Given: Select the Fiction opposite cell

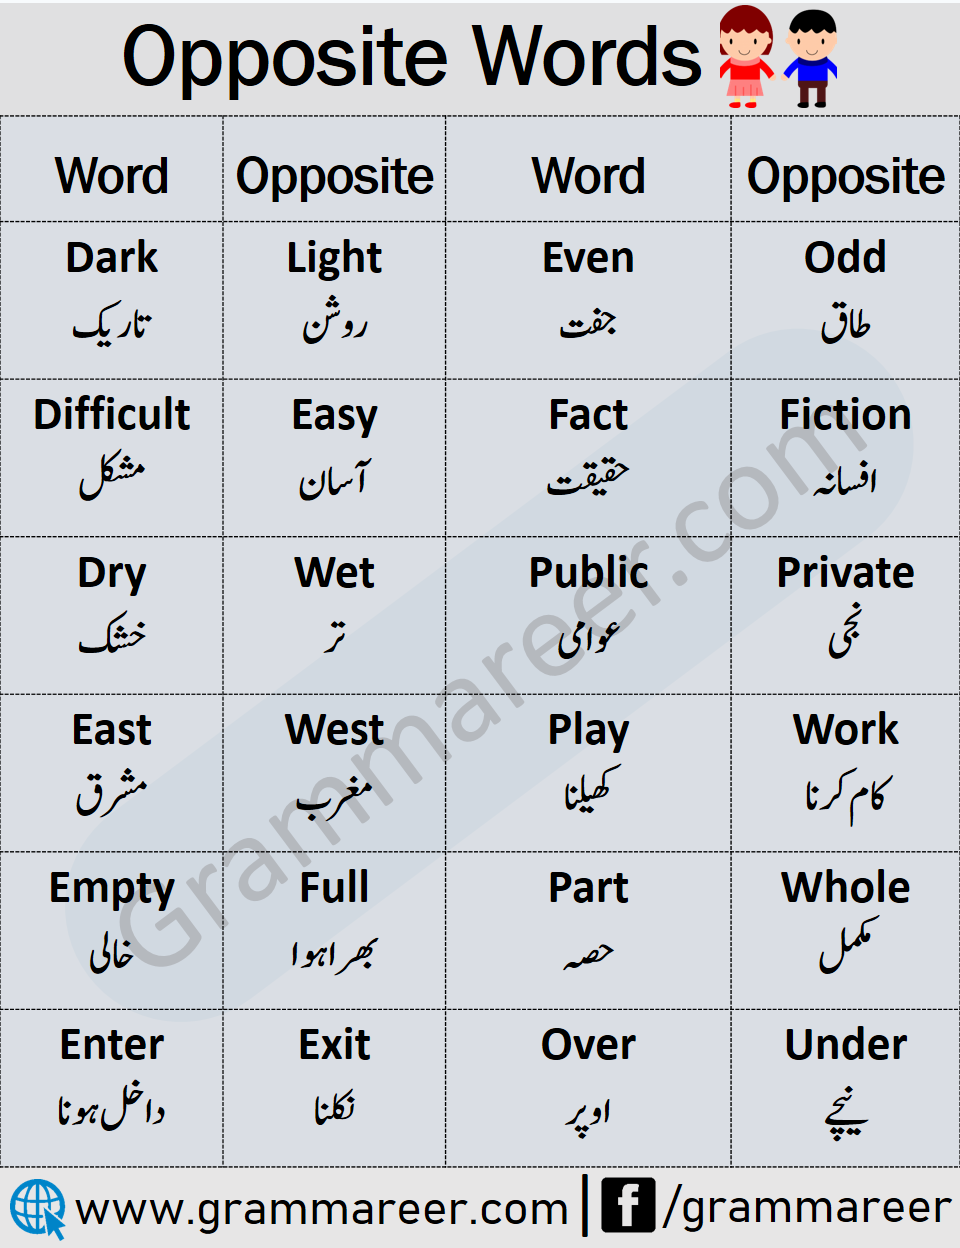Looking at the screenshot, I should (845, 458).
